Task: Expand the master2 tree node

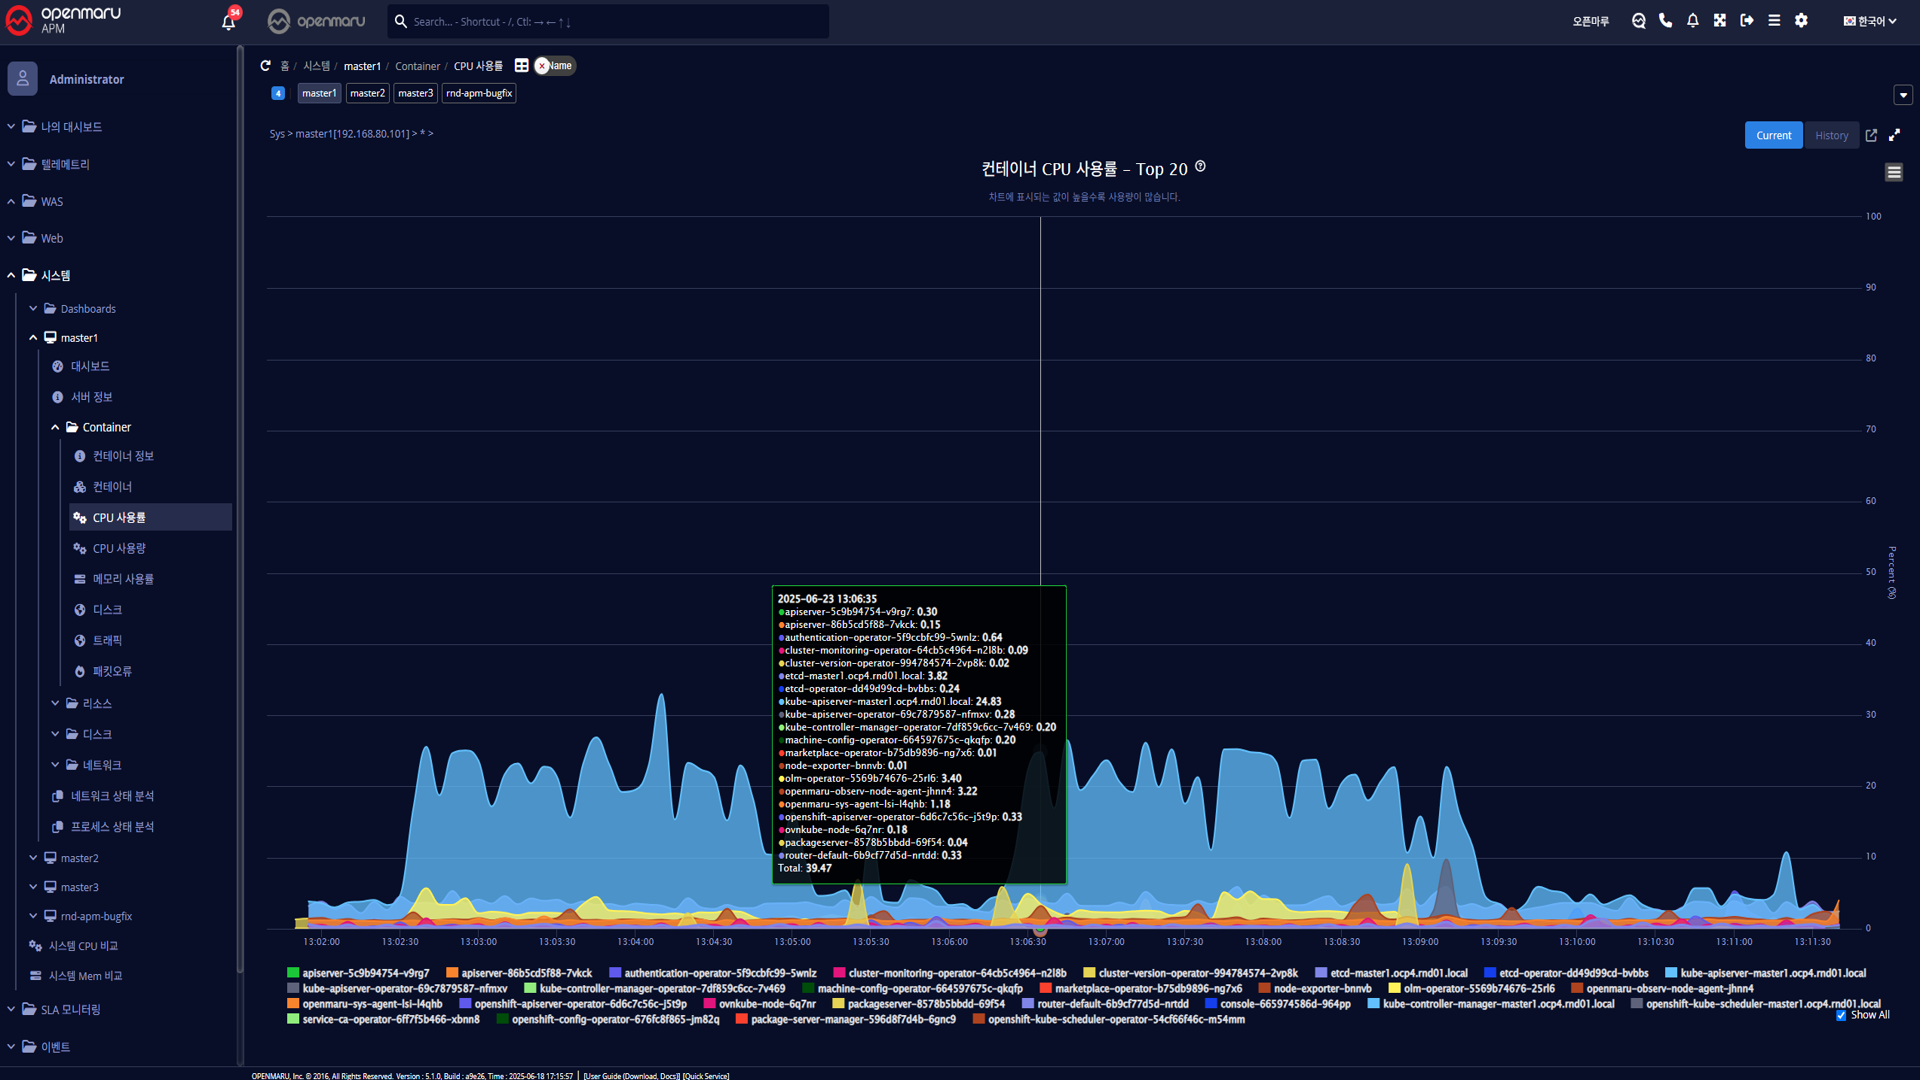Action: pos(34,858)
